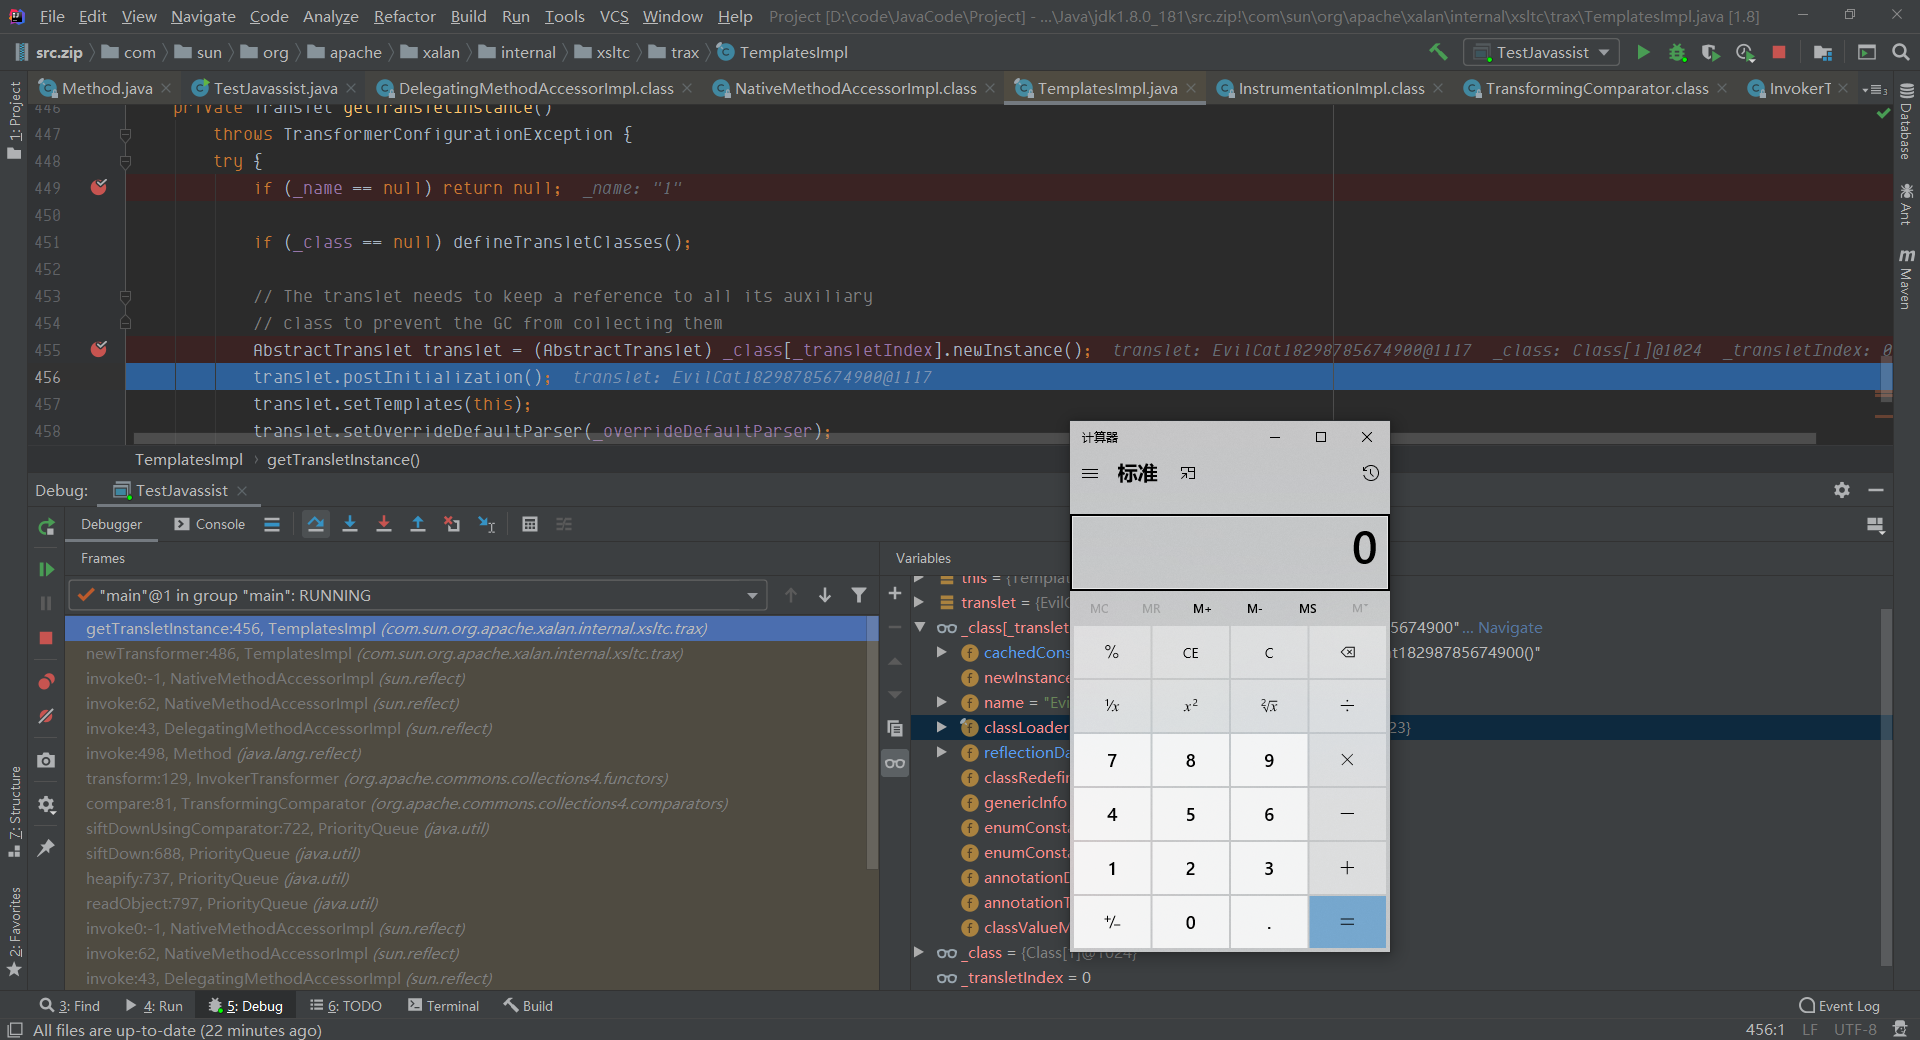The width and height of the screenshot is (1920, 1040).
Task: Stop the process using the top toolbar red square
Action: 1779,52
